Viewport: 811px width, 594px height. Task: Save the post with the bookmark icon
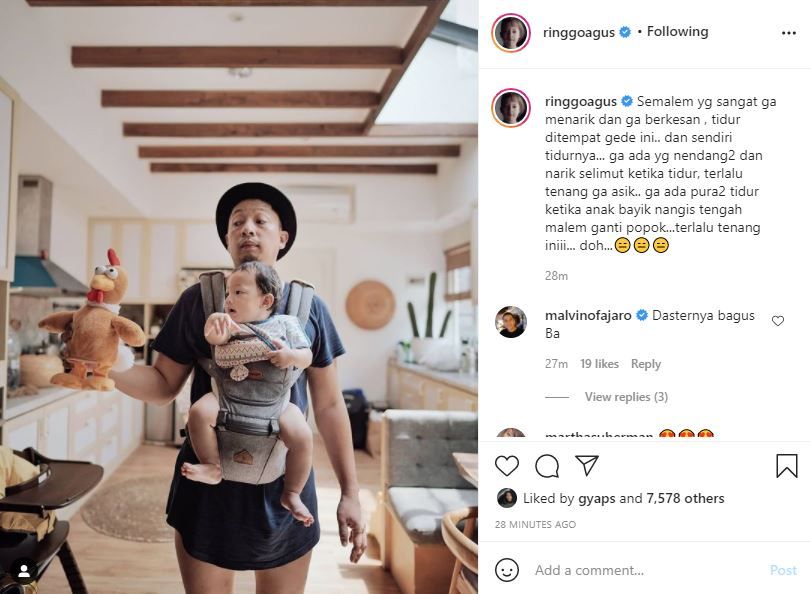pos(787,466)
